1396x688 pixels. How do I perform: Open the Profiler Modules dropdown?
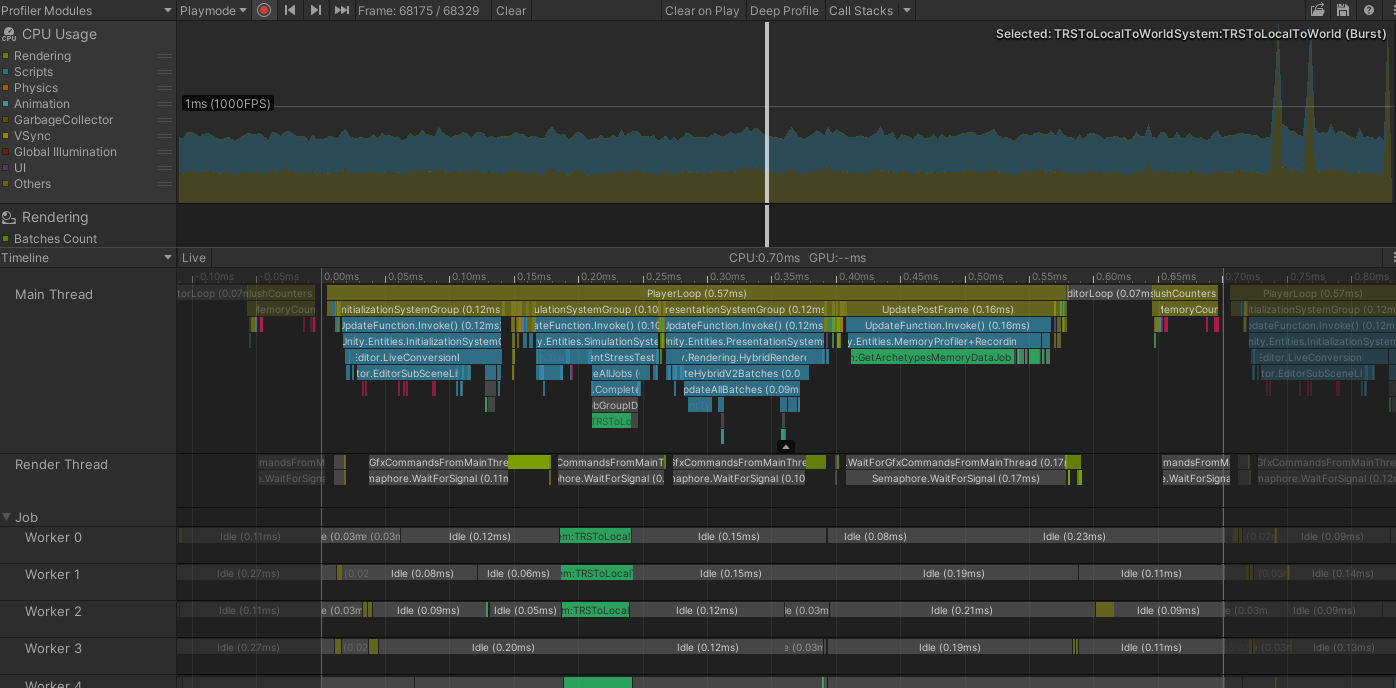point(87,10)
